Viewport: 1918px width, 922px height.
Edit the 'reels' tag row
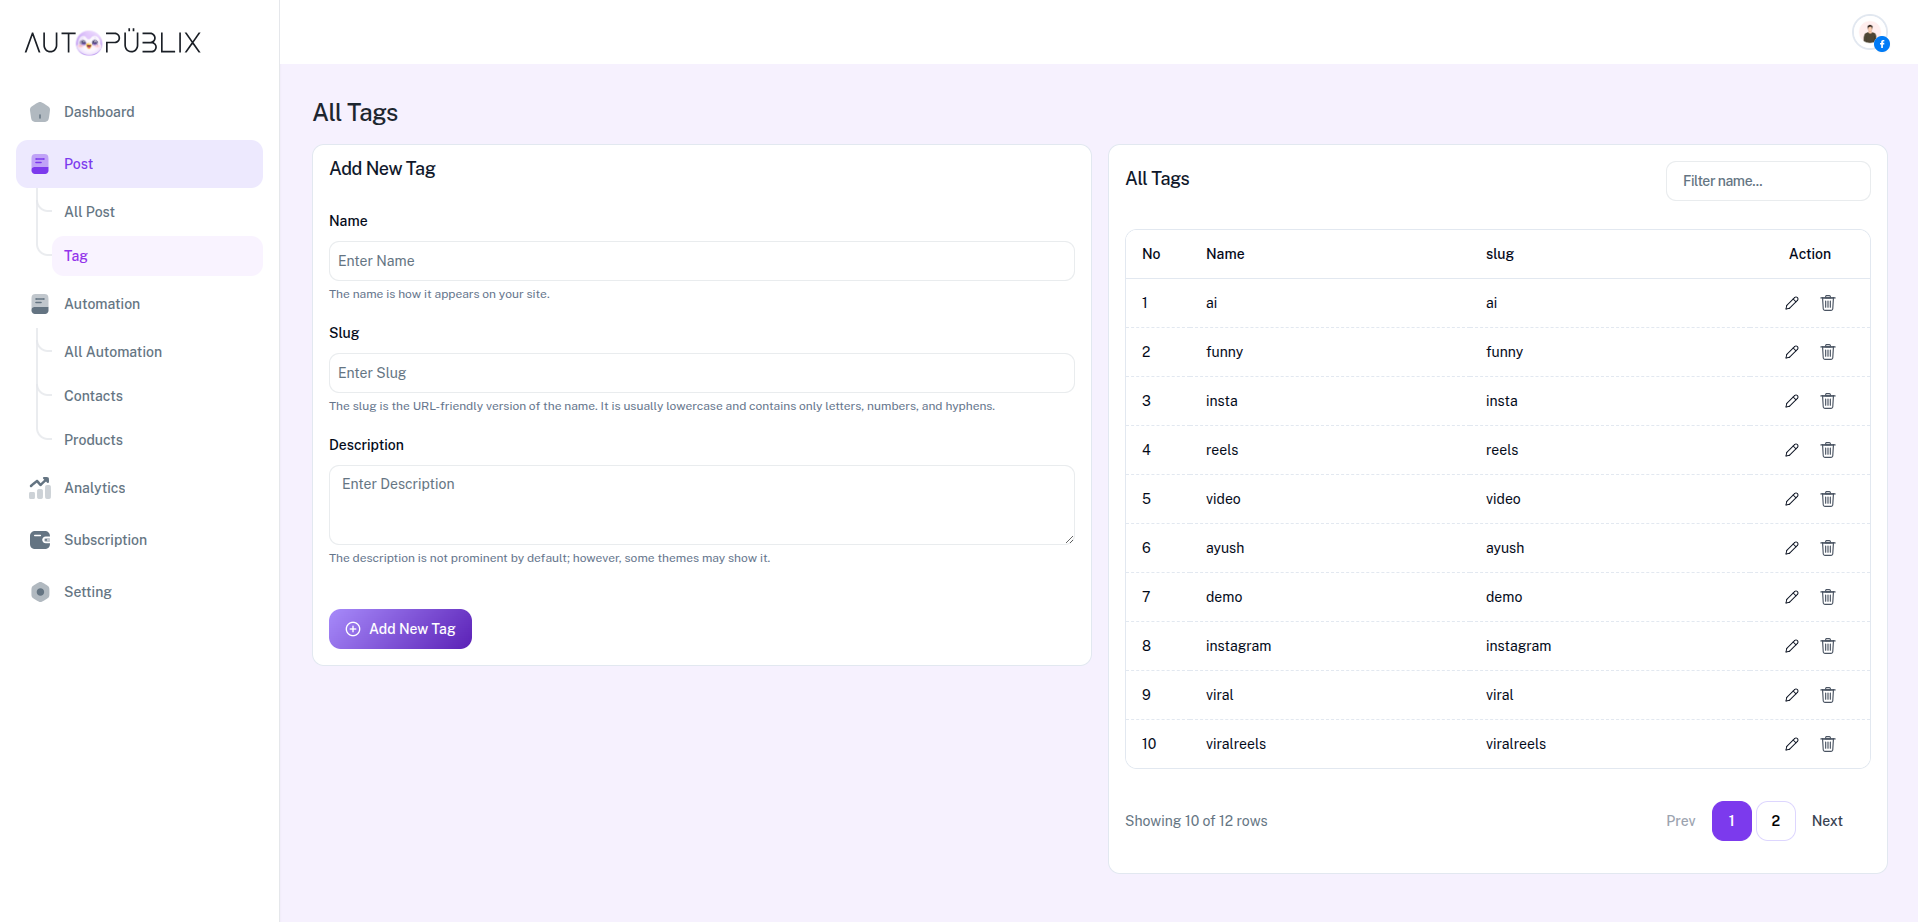pyautogui.click(x=1791, y=450)
